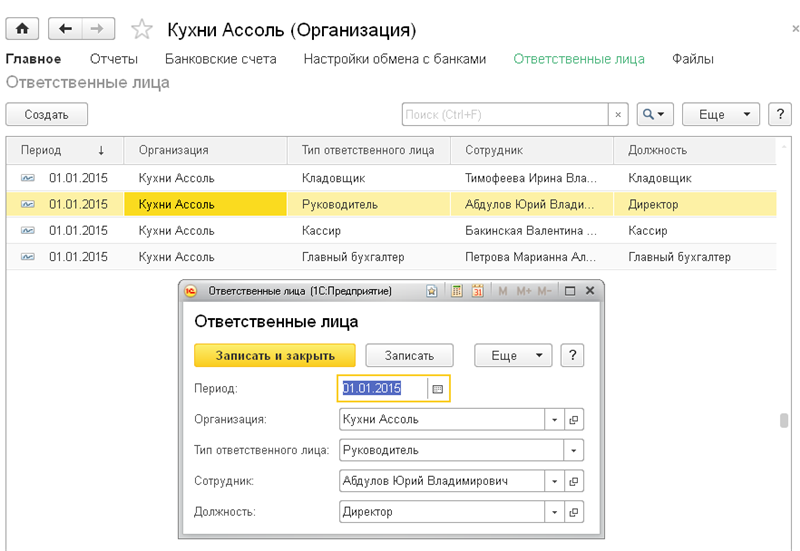Open the Сотрудник record via open icon
This screenshot has width=800, height=551.
[574, 481]
